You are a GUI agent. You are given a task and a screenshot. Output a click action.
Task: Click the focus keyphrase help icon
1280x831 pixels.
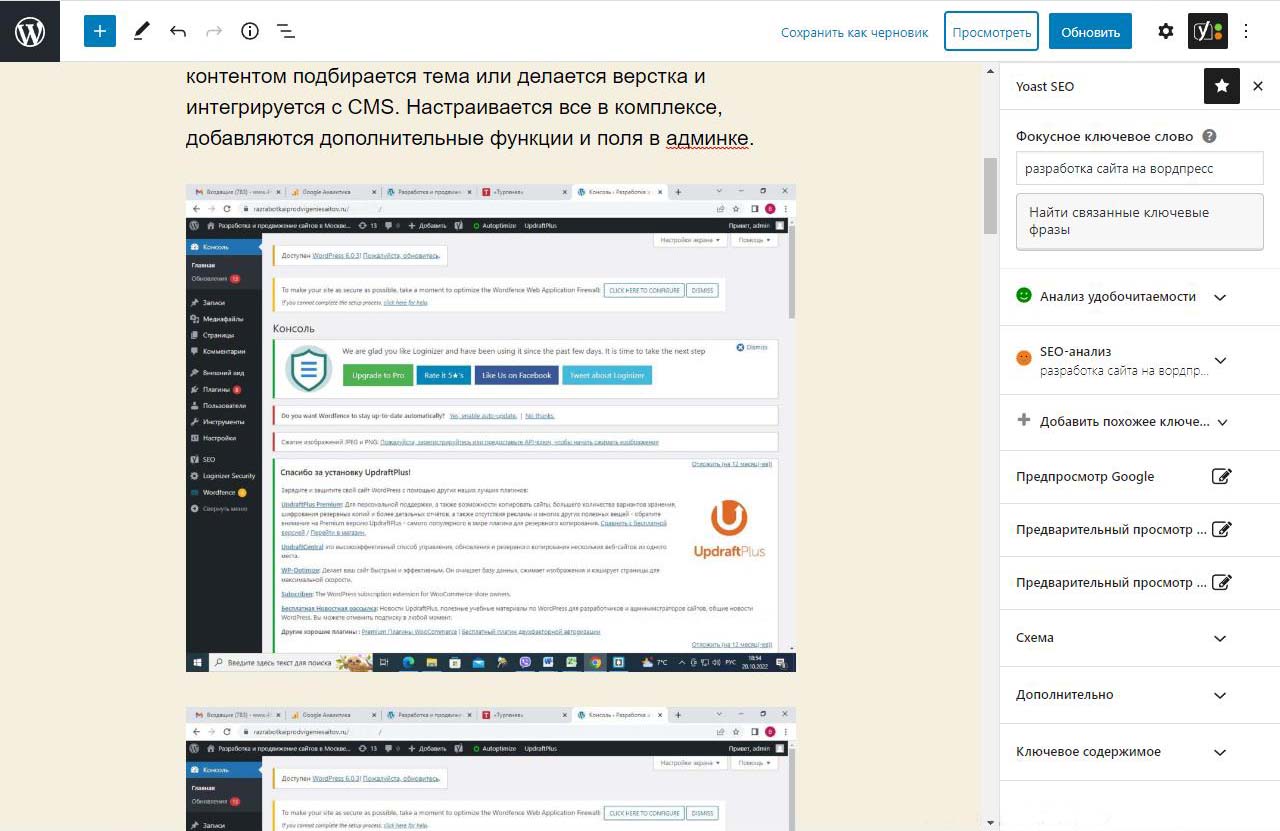click(x=1209, y=136)
